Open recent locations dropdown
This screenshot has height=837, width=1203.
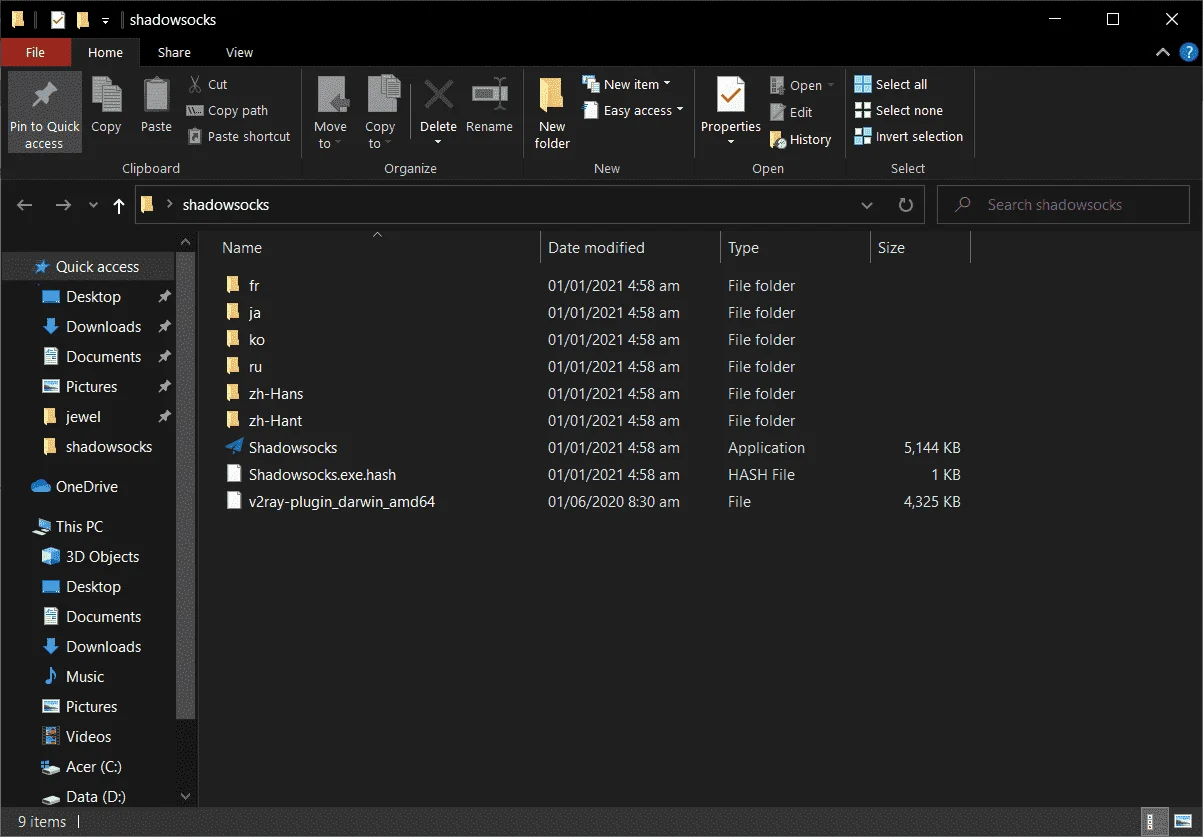(x=93, y=205)
